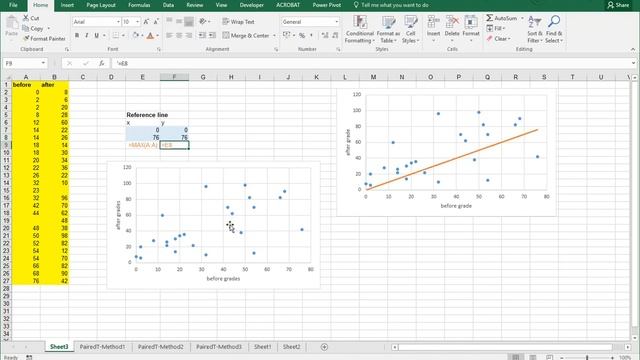
Task: Click the Insert Function fx icon
Action: (101, 63)
